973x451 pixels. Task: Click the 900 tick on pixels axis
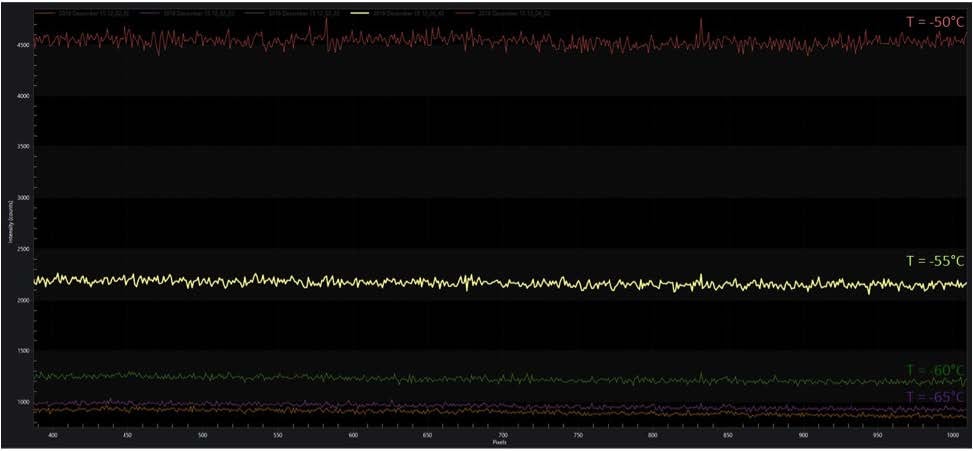[803, 435]
